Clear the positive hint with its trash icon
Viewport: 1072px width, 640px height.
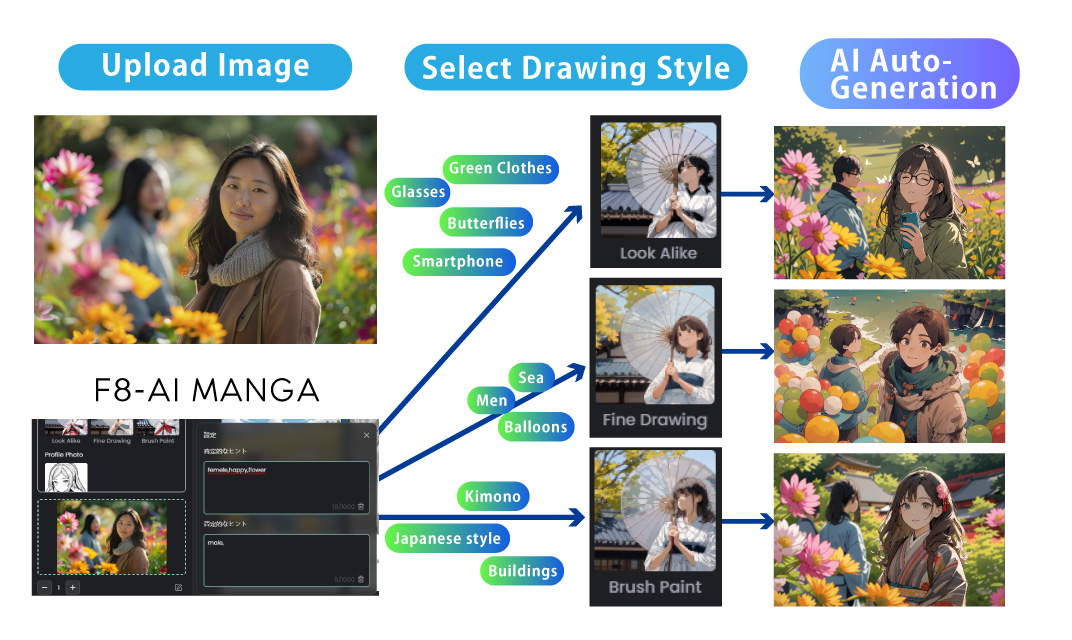click(361, 507)
